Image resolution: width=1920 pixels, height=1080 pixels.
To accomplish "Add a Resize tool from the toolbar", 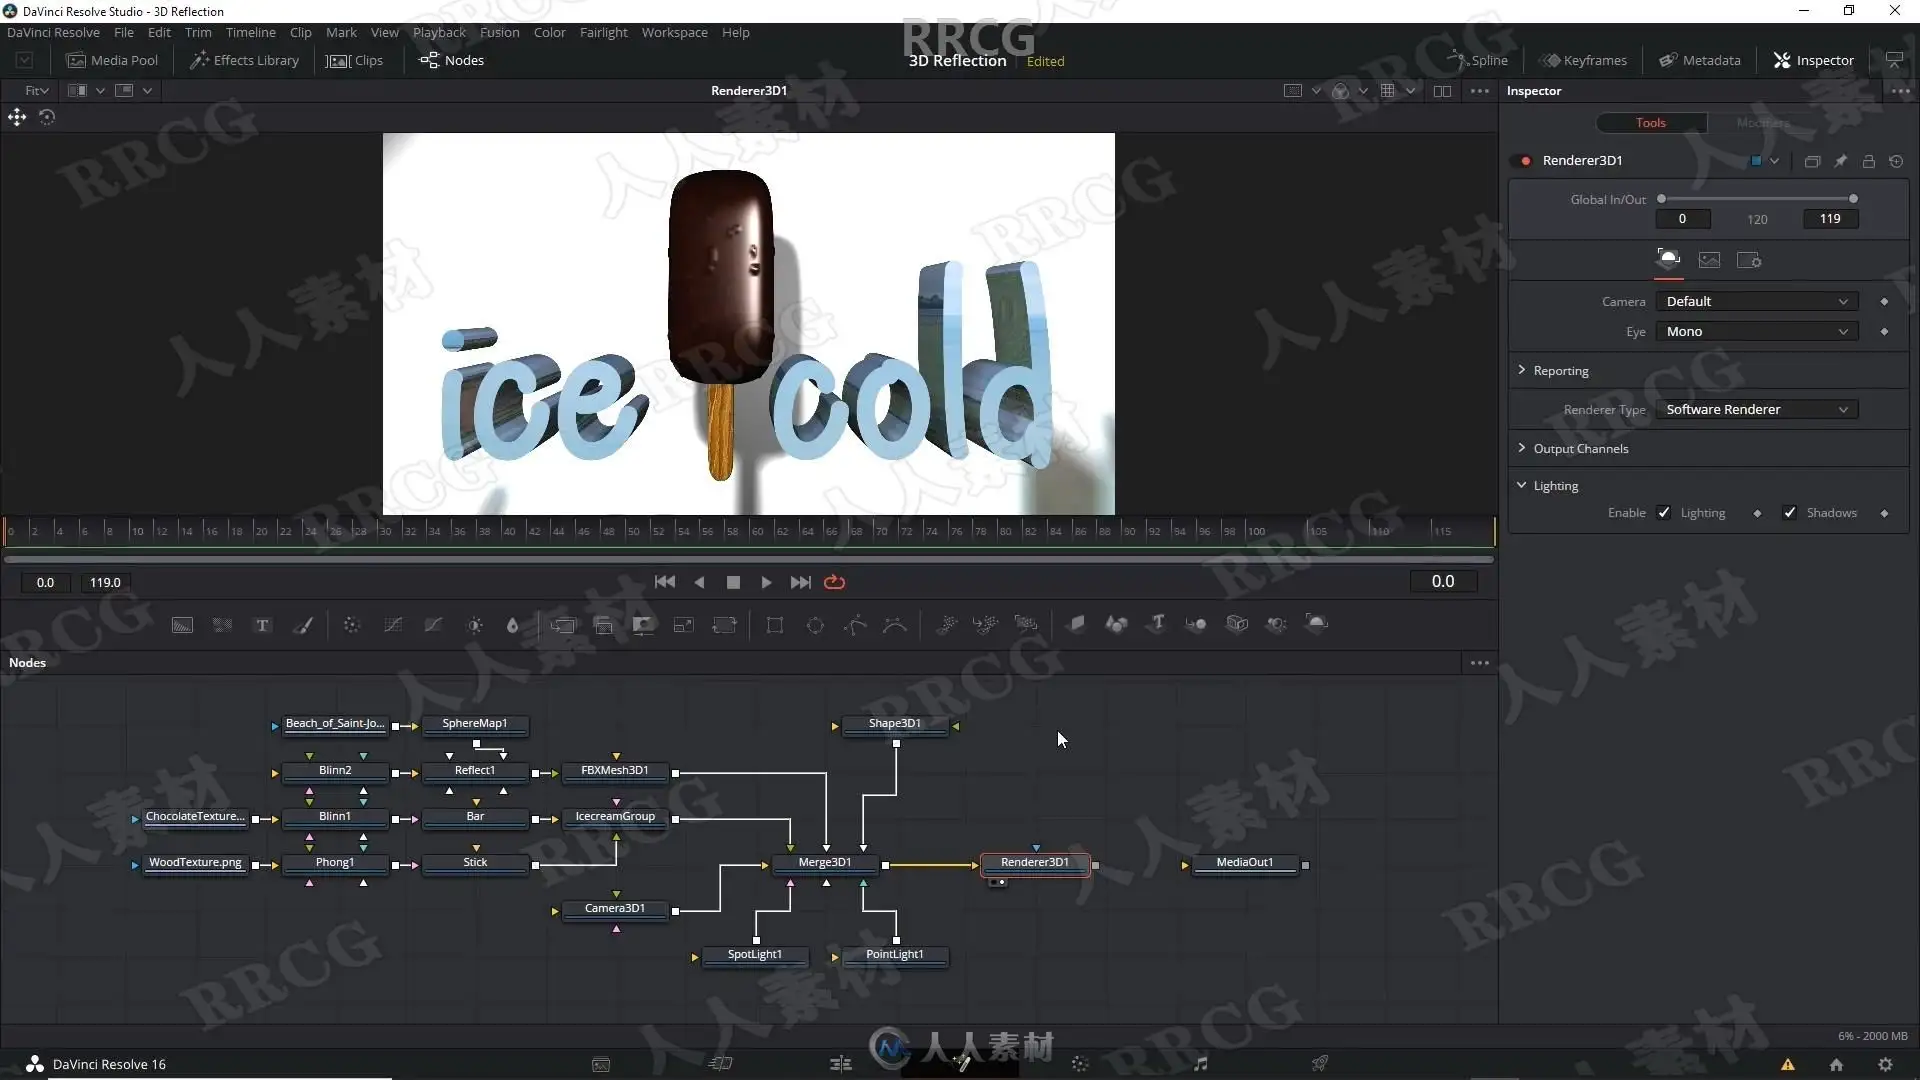I will 683,625.
